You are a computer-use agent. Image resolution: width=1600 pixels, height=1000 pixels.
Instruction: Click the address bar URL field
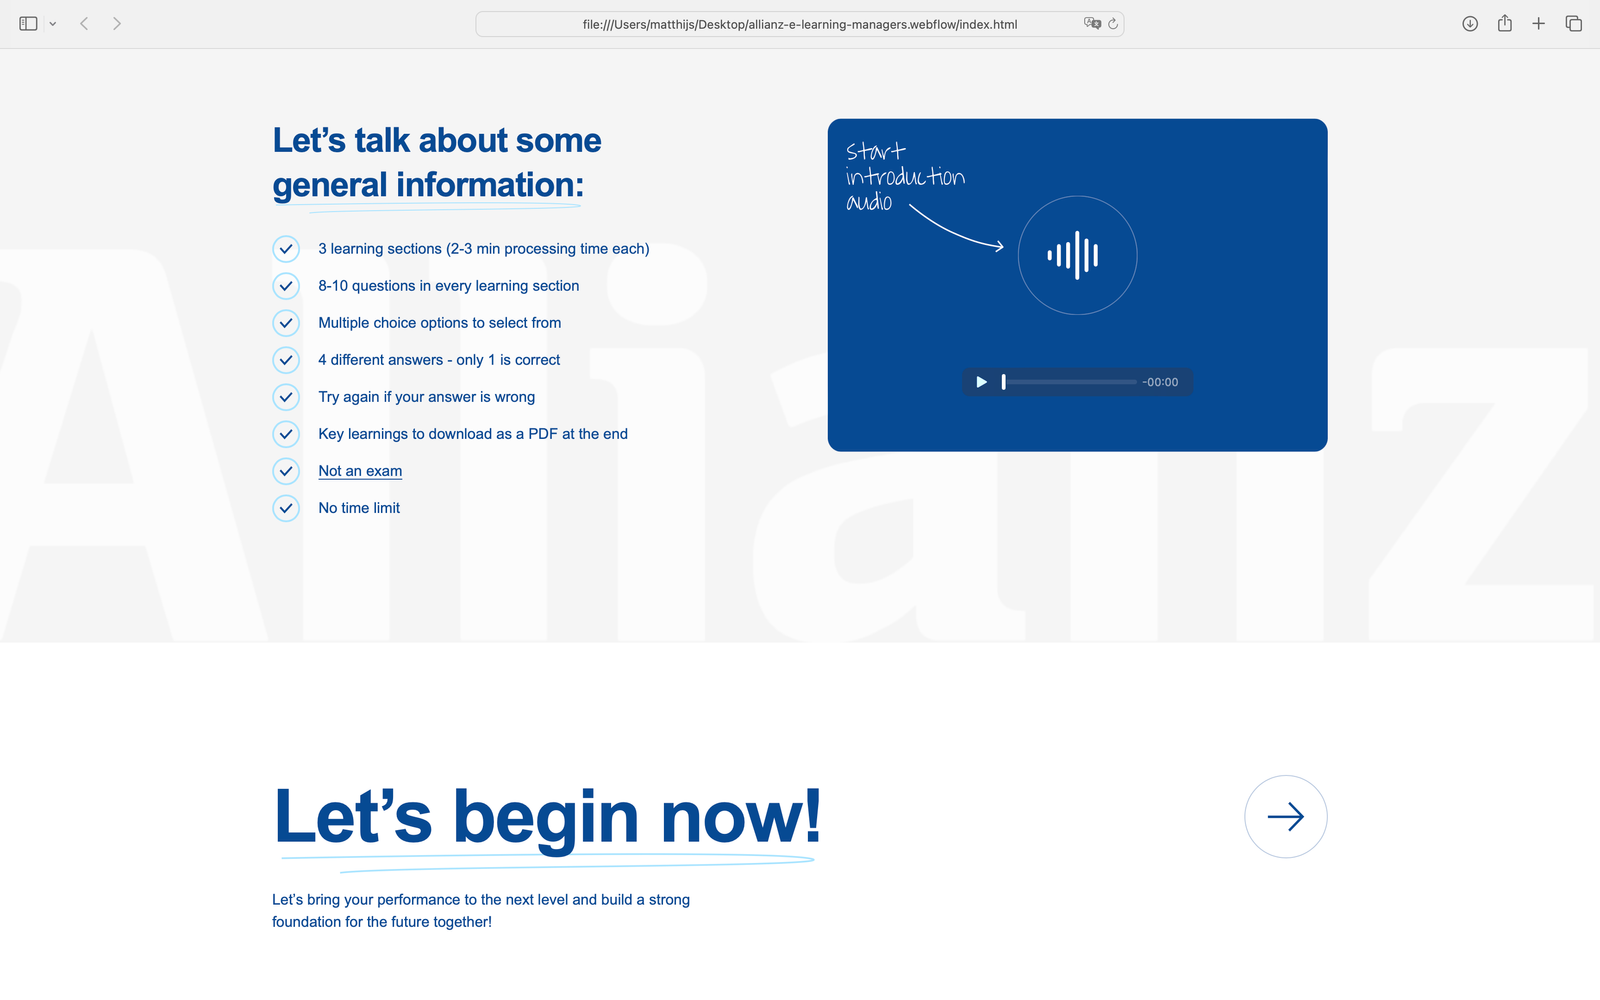(798, 24)
